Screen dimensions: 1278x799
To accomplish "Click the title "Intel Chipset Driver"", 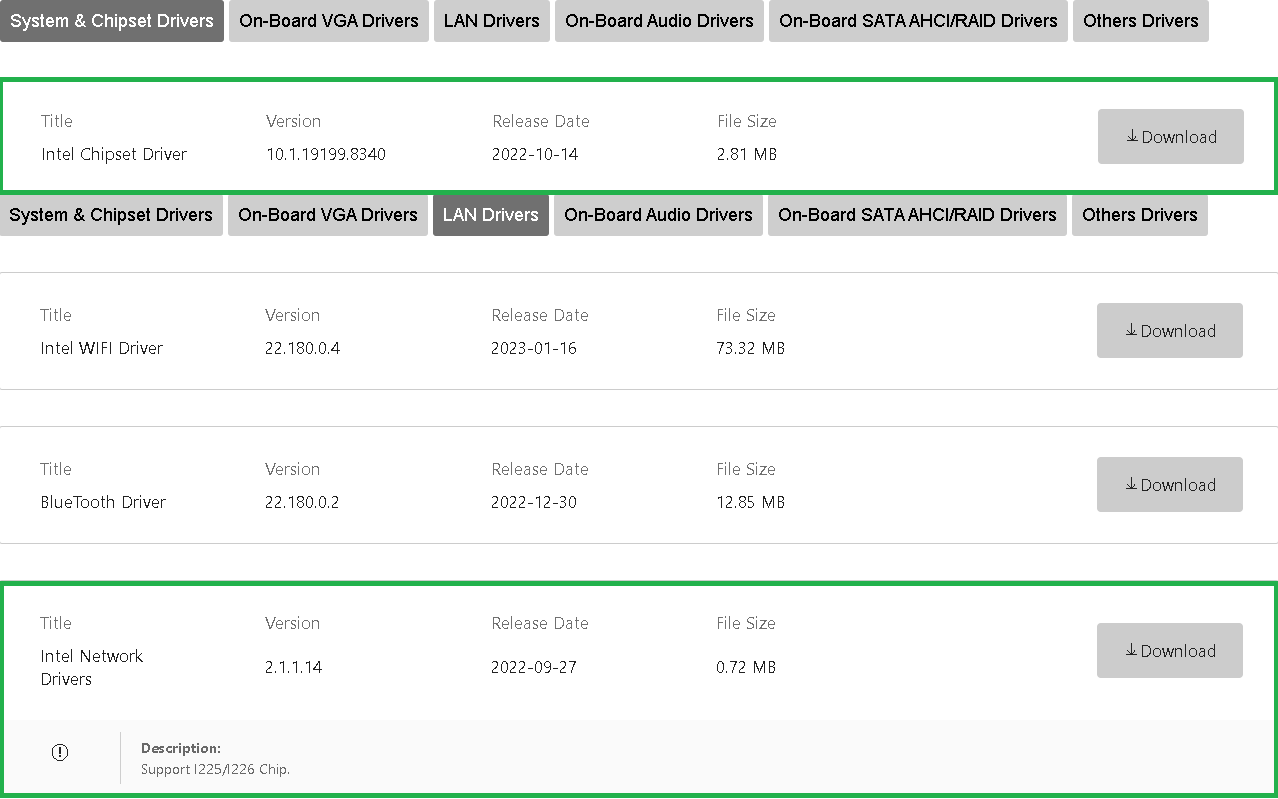I will [114, 154].
